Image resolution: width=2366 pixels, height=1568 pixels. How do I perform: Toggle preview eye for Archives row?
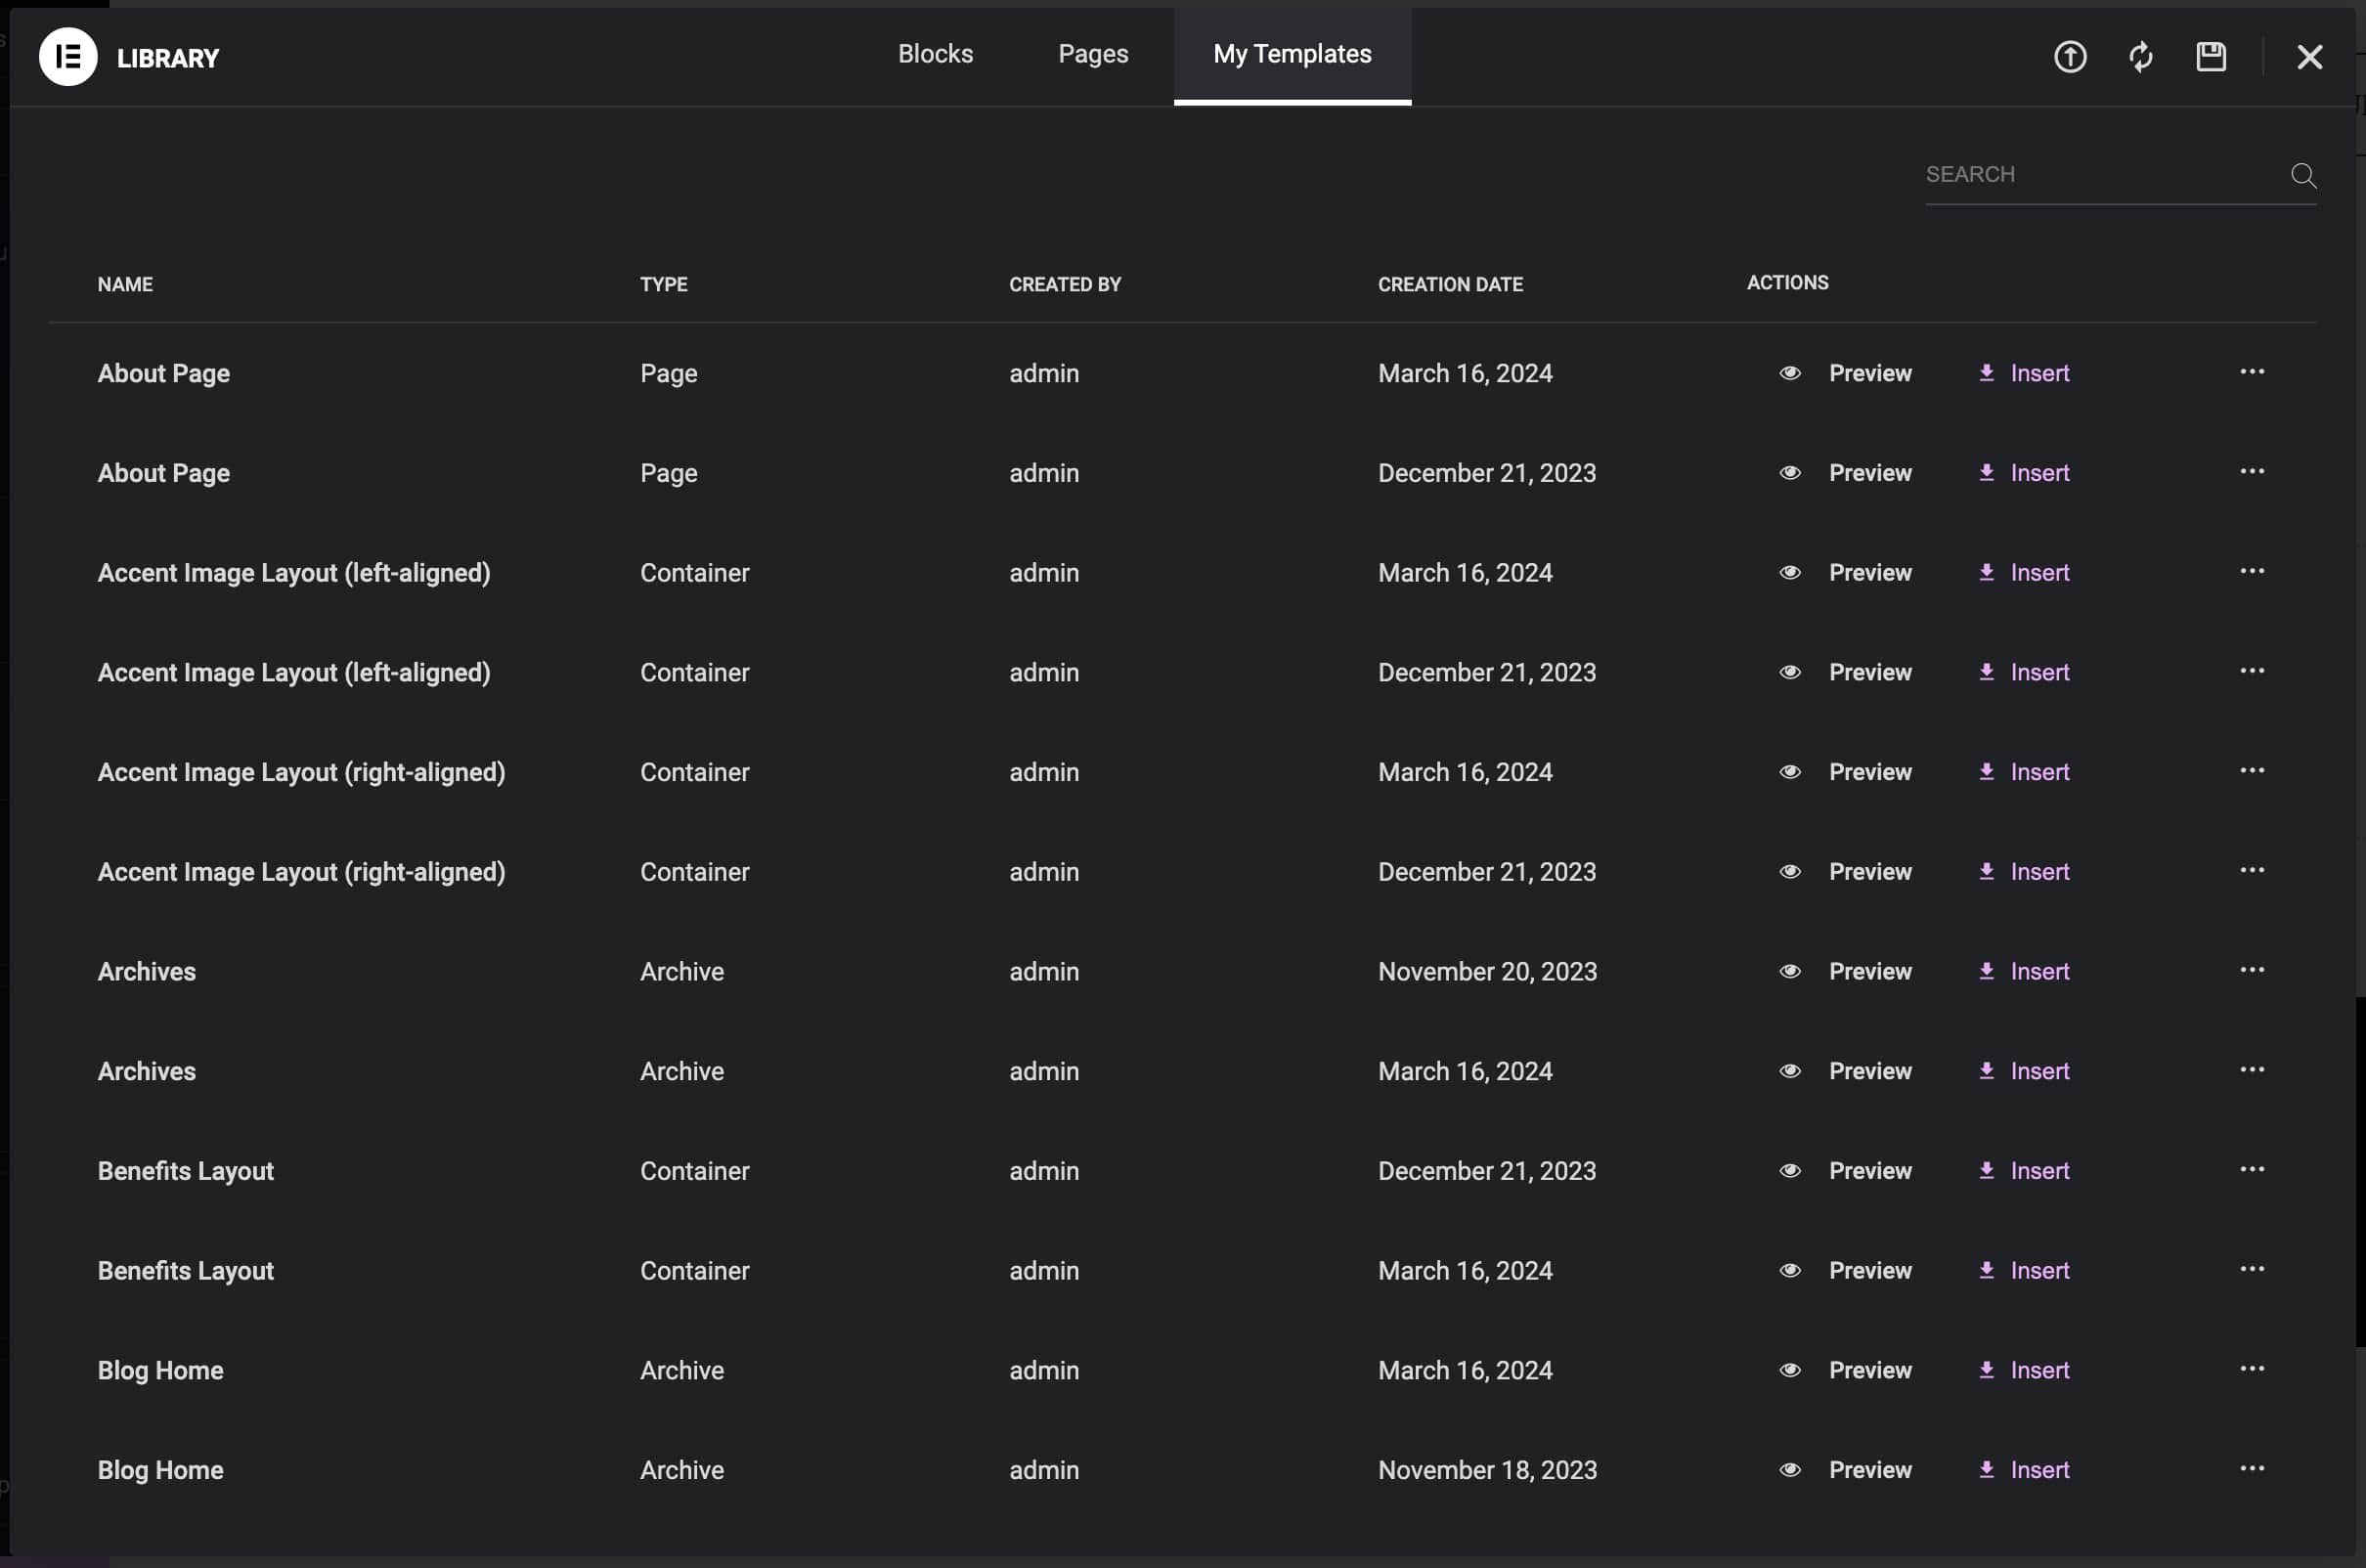tap(1789, 971)
